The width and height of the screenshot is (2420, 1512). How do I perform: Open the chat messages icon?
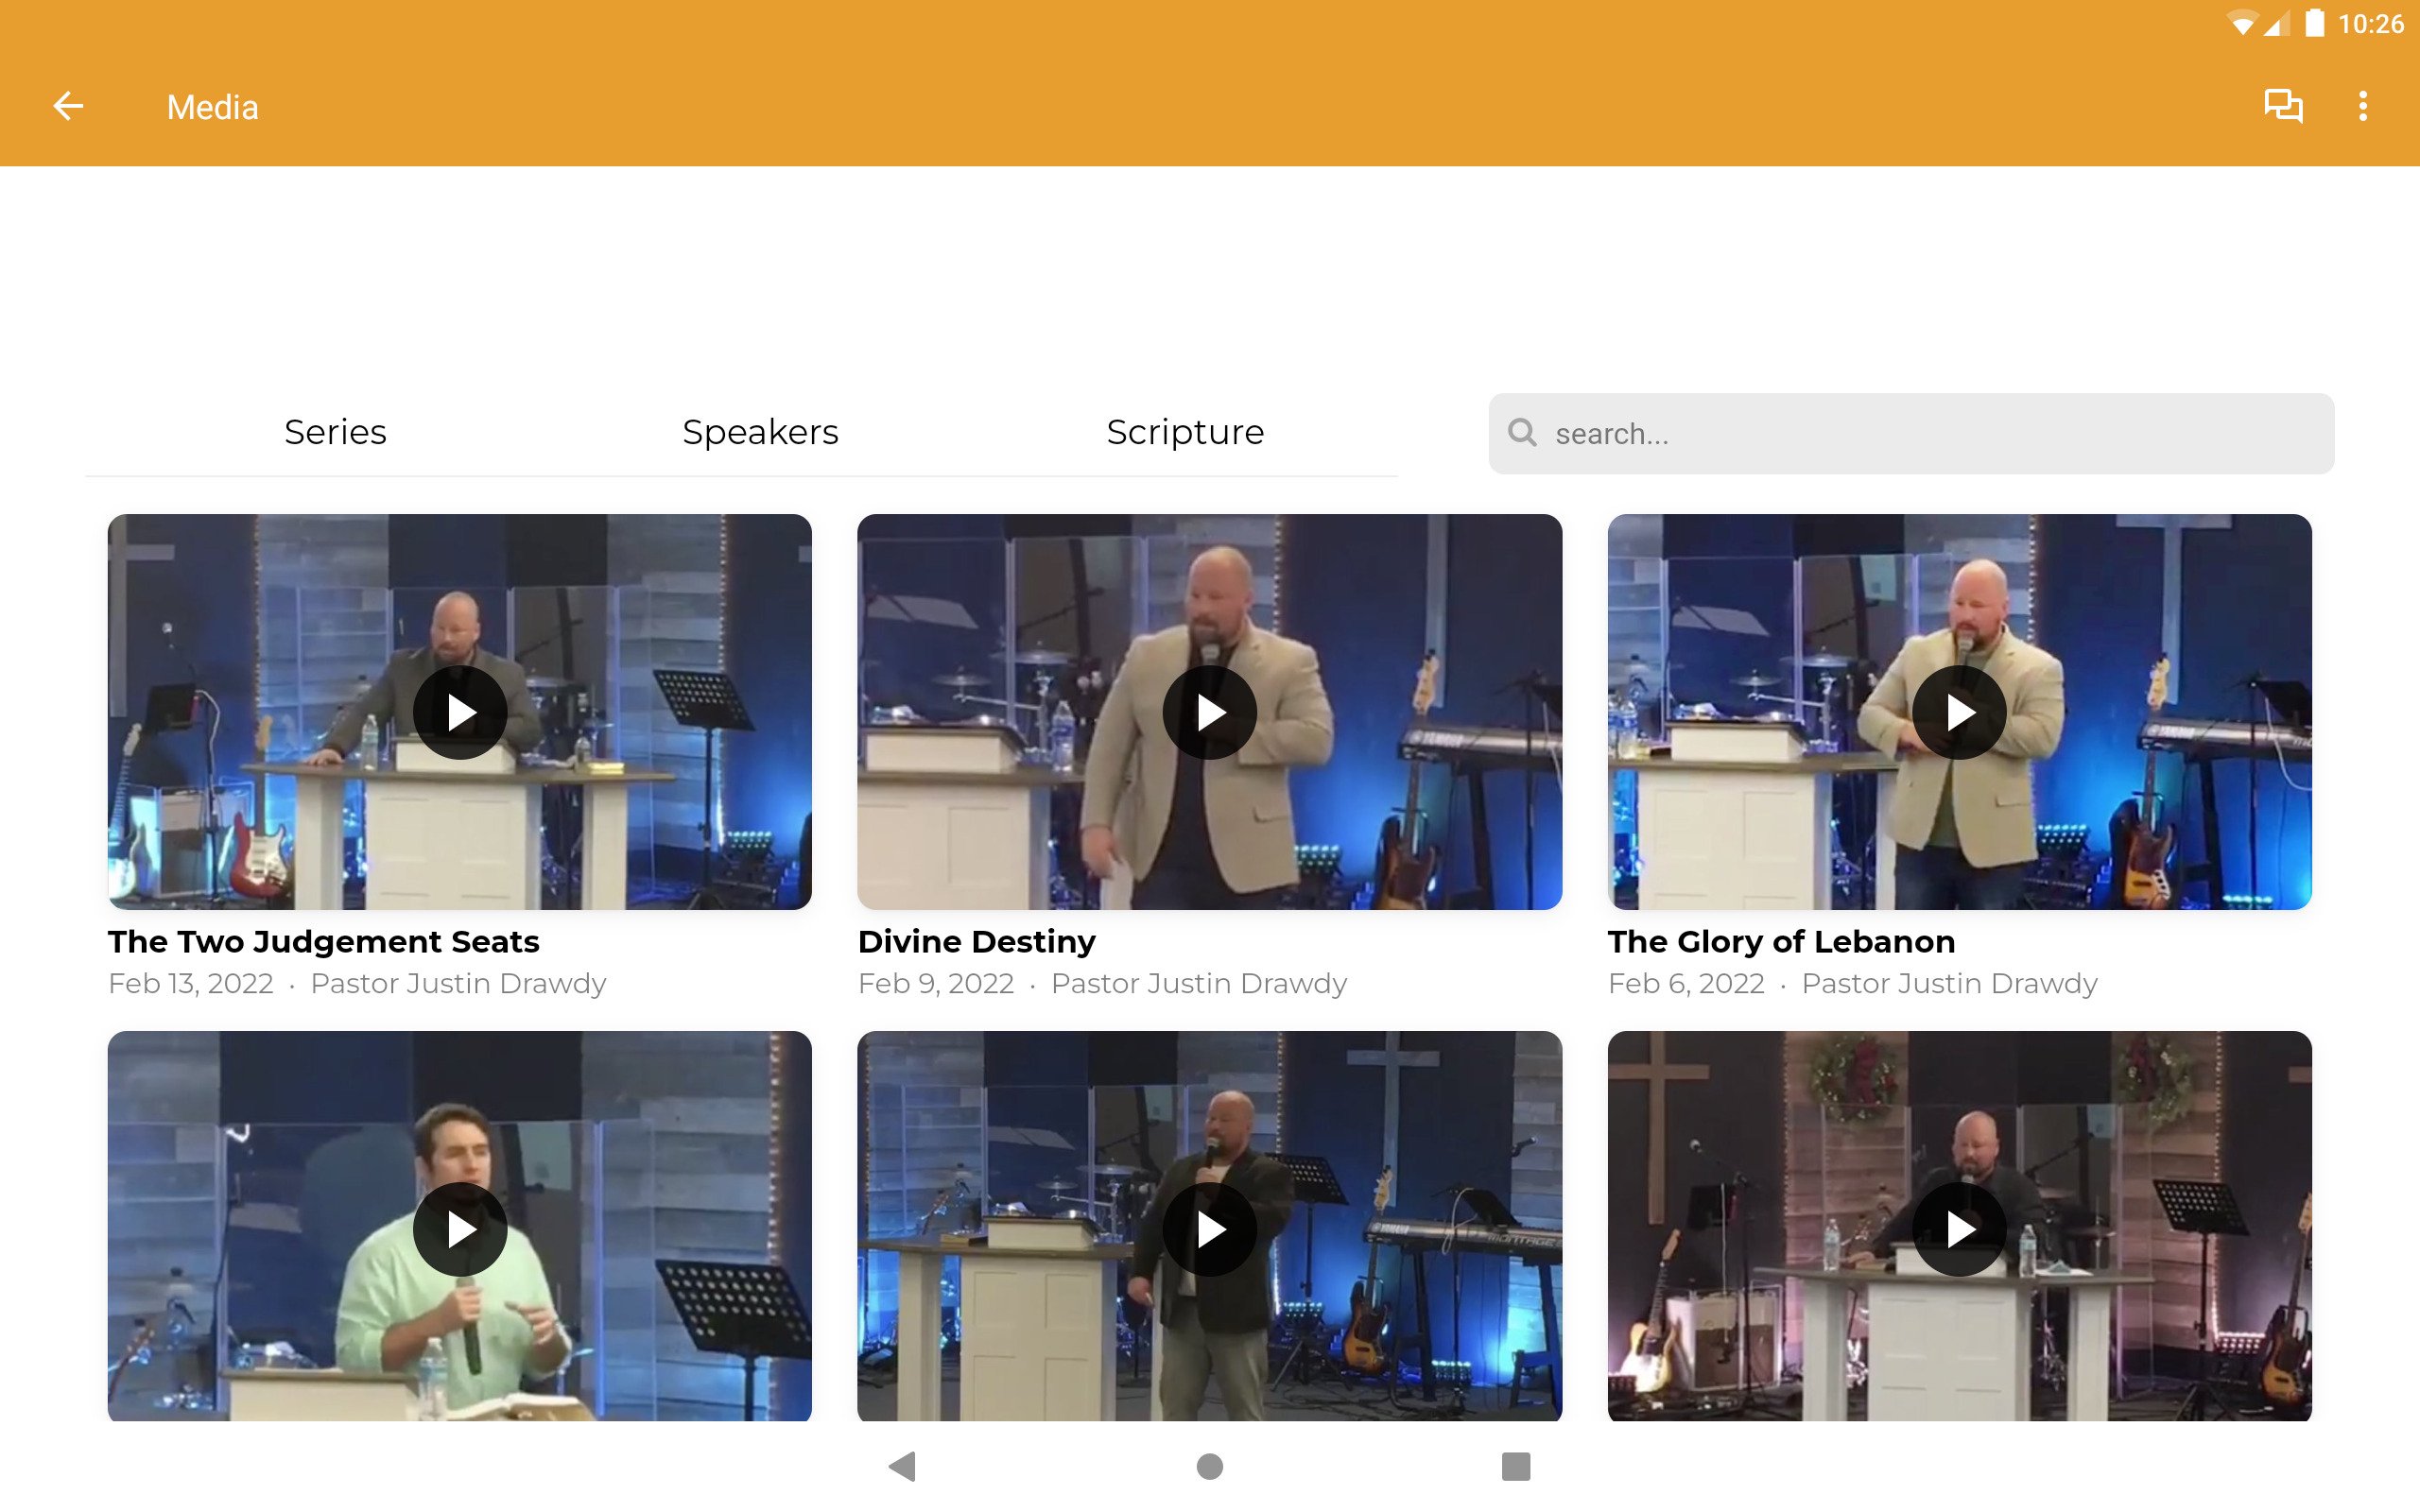(x=2283, y=106)
